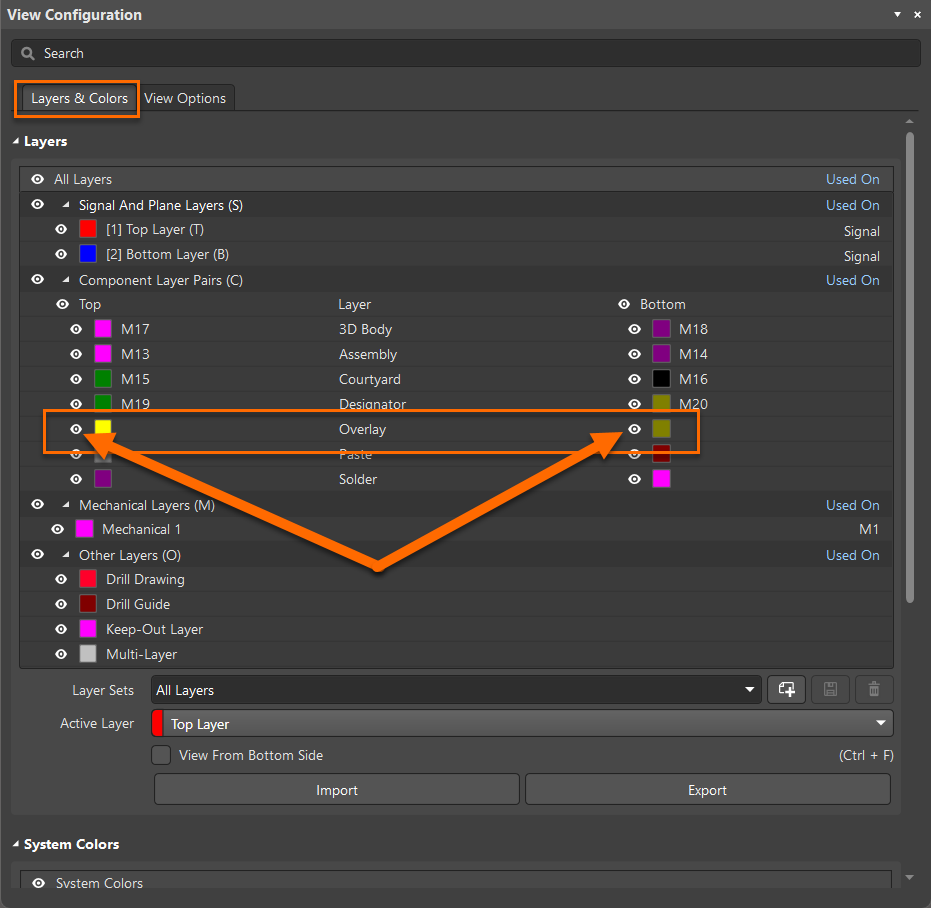Click the Export button

coord(707,790)
